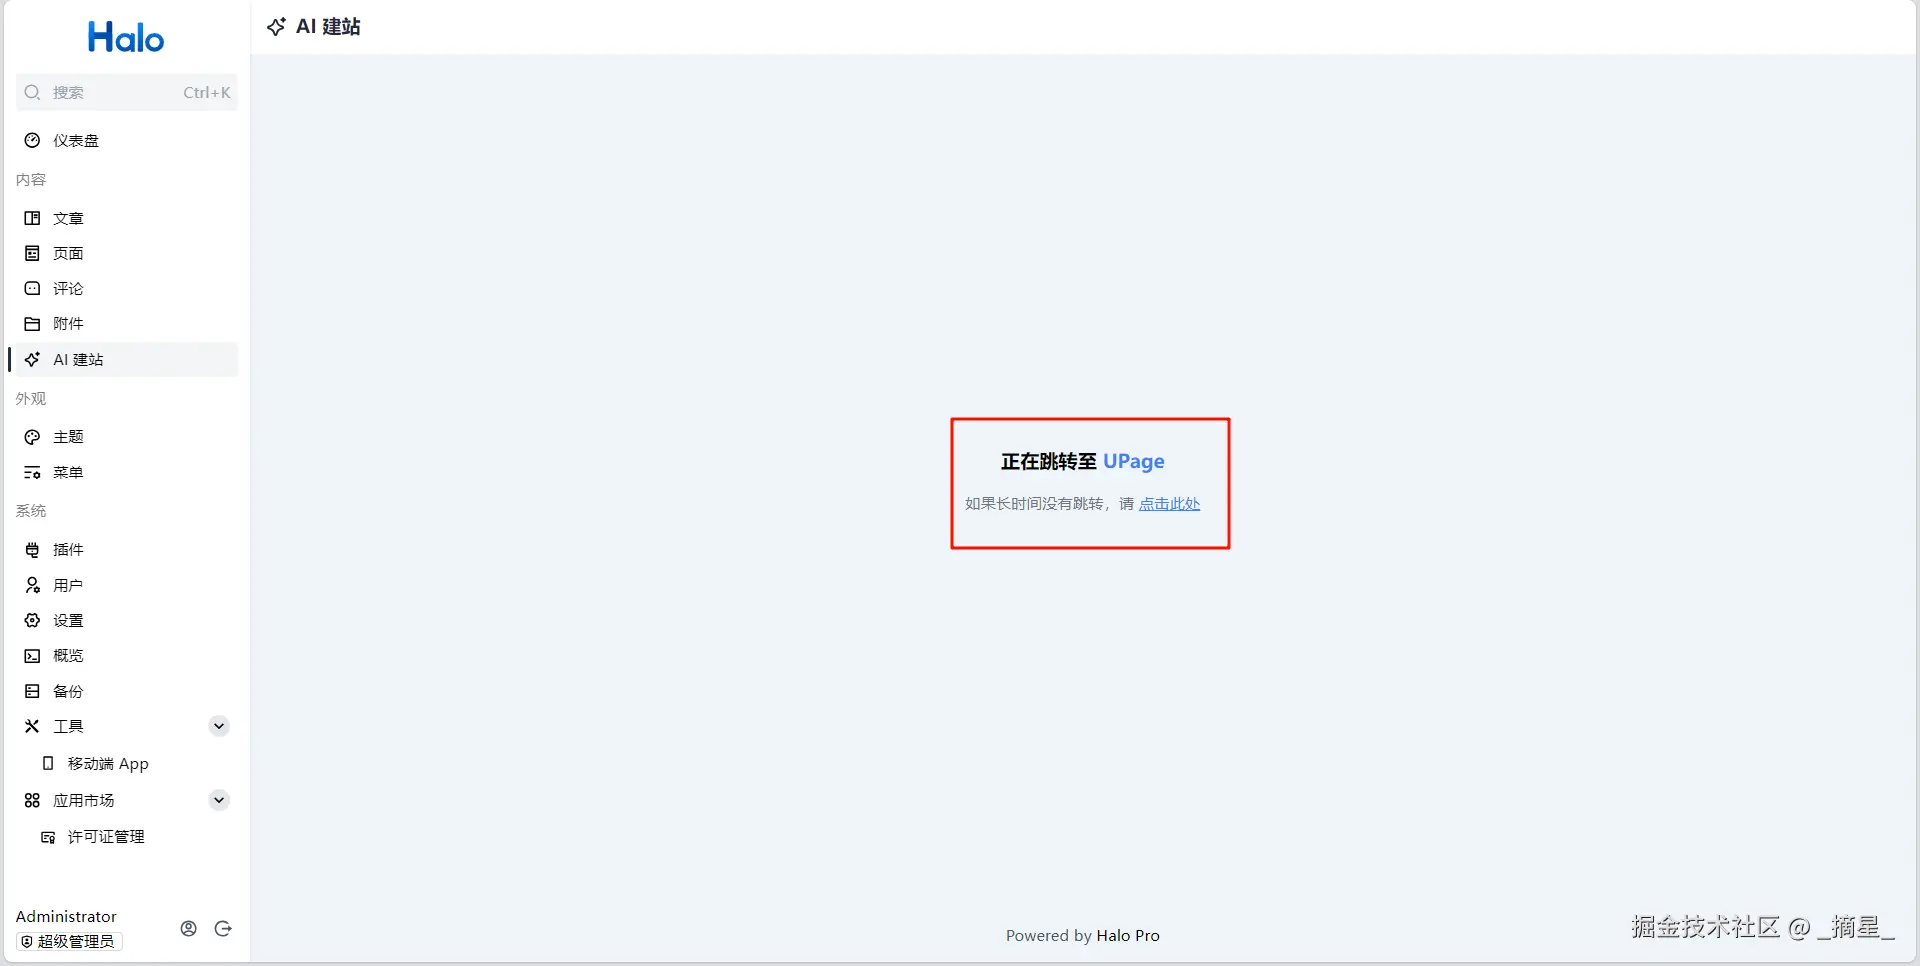Click the 评论 comments icon
The height and width of the screenshot is (966, 1920).
tap(32, 288)
